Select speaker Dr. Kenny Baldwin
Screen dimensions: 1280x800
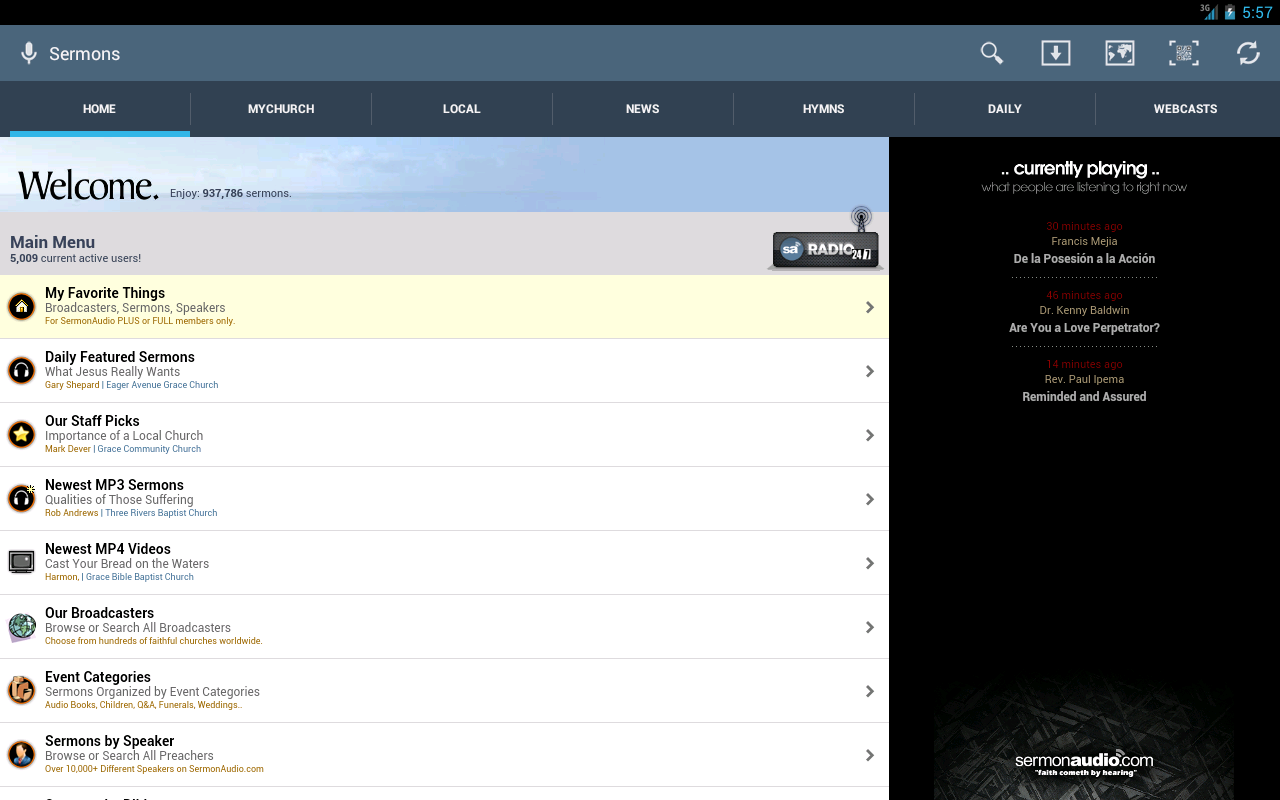(x=1084, y=310)
